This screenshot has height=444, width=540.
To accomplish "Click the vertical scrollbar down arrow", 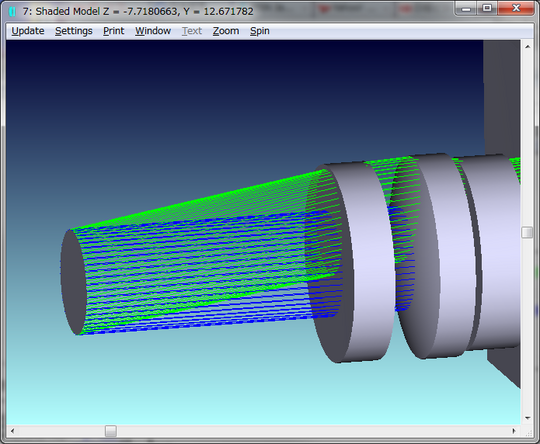I will pos(528,418).
